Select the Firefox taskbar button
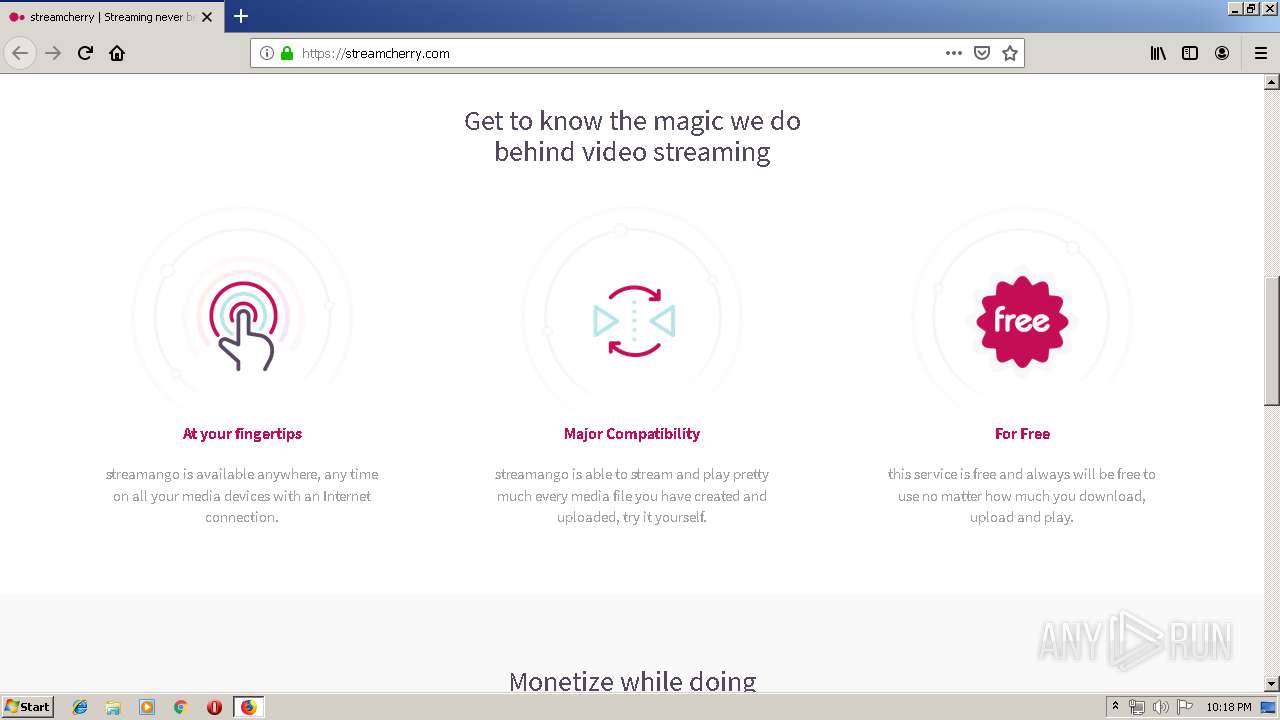 click(248, 707)
